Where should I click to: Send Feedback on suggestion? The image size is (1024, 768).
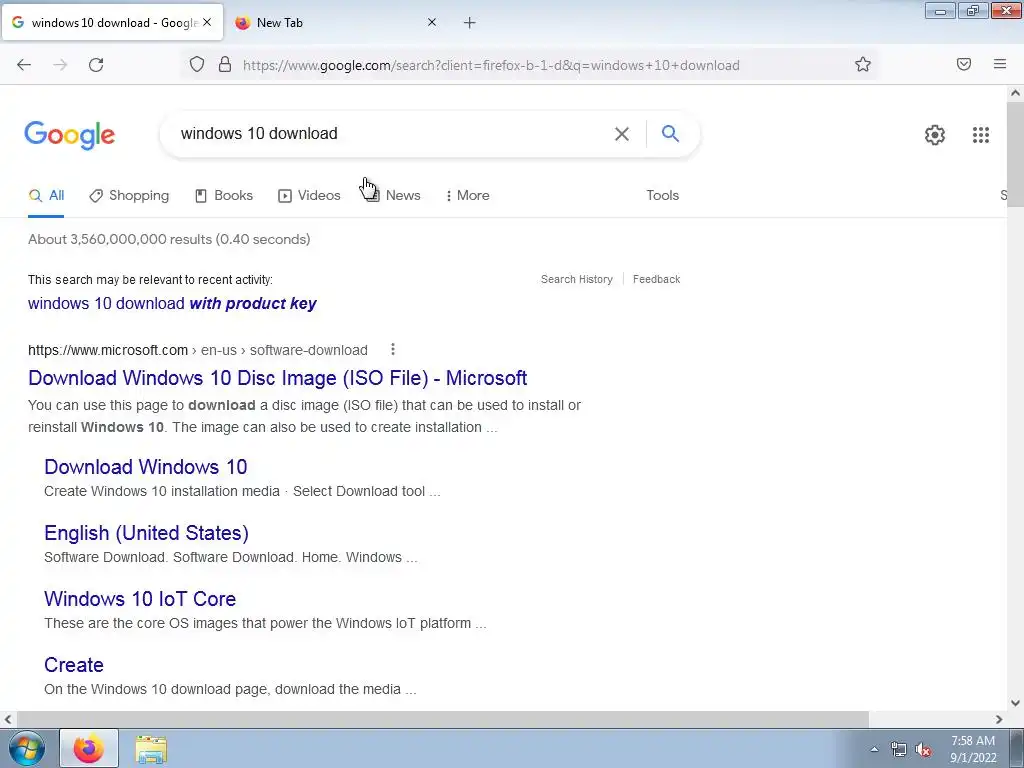click(656, 280)
